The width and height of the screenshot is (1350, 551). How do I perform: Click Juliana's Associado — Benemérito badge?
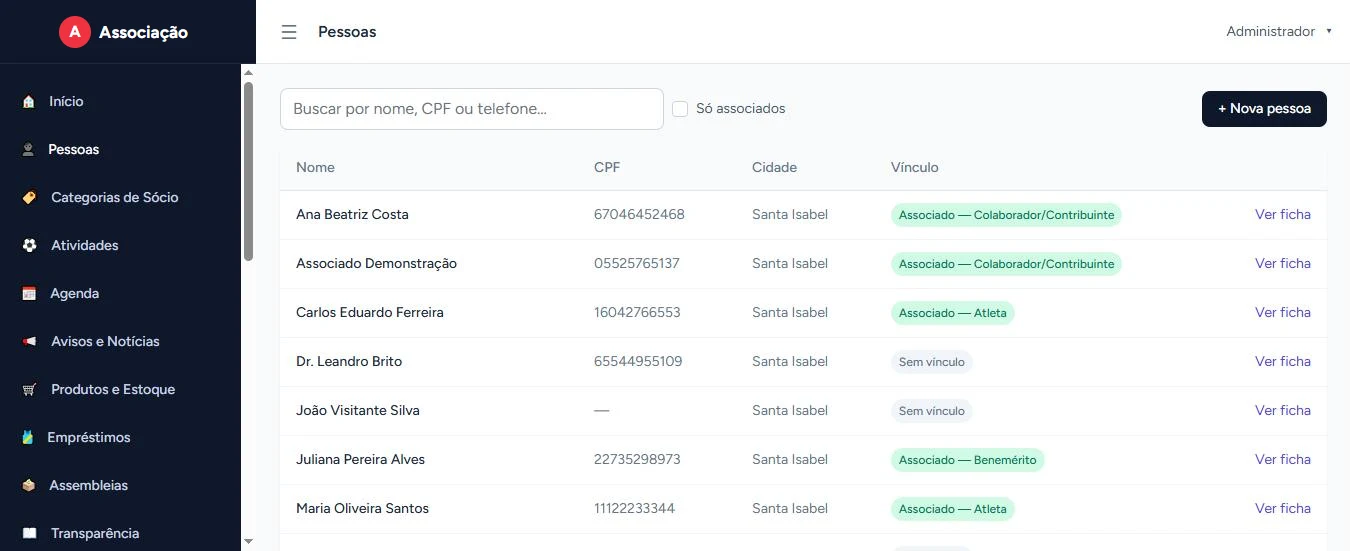[x=968, y=460]
